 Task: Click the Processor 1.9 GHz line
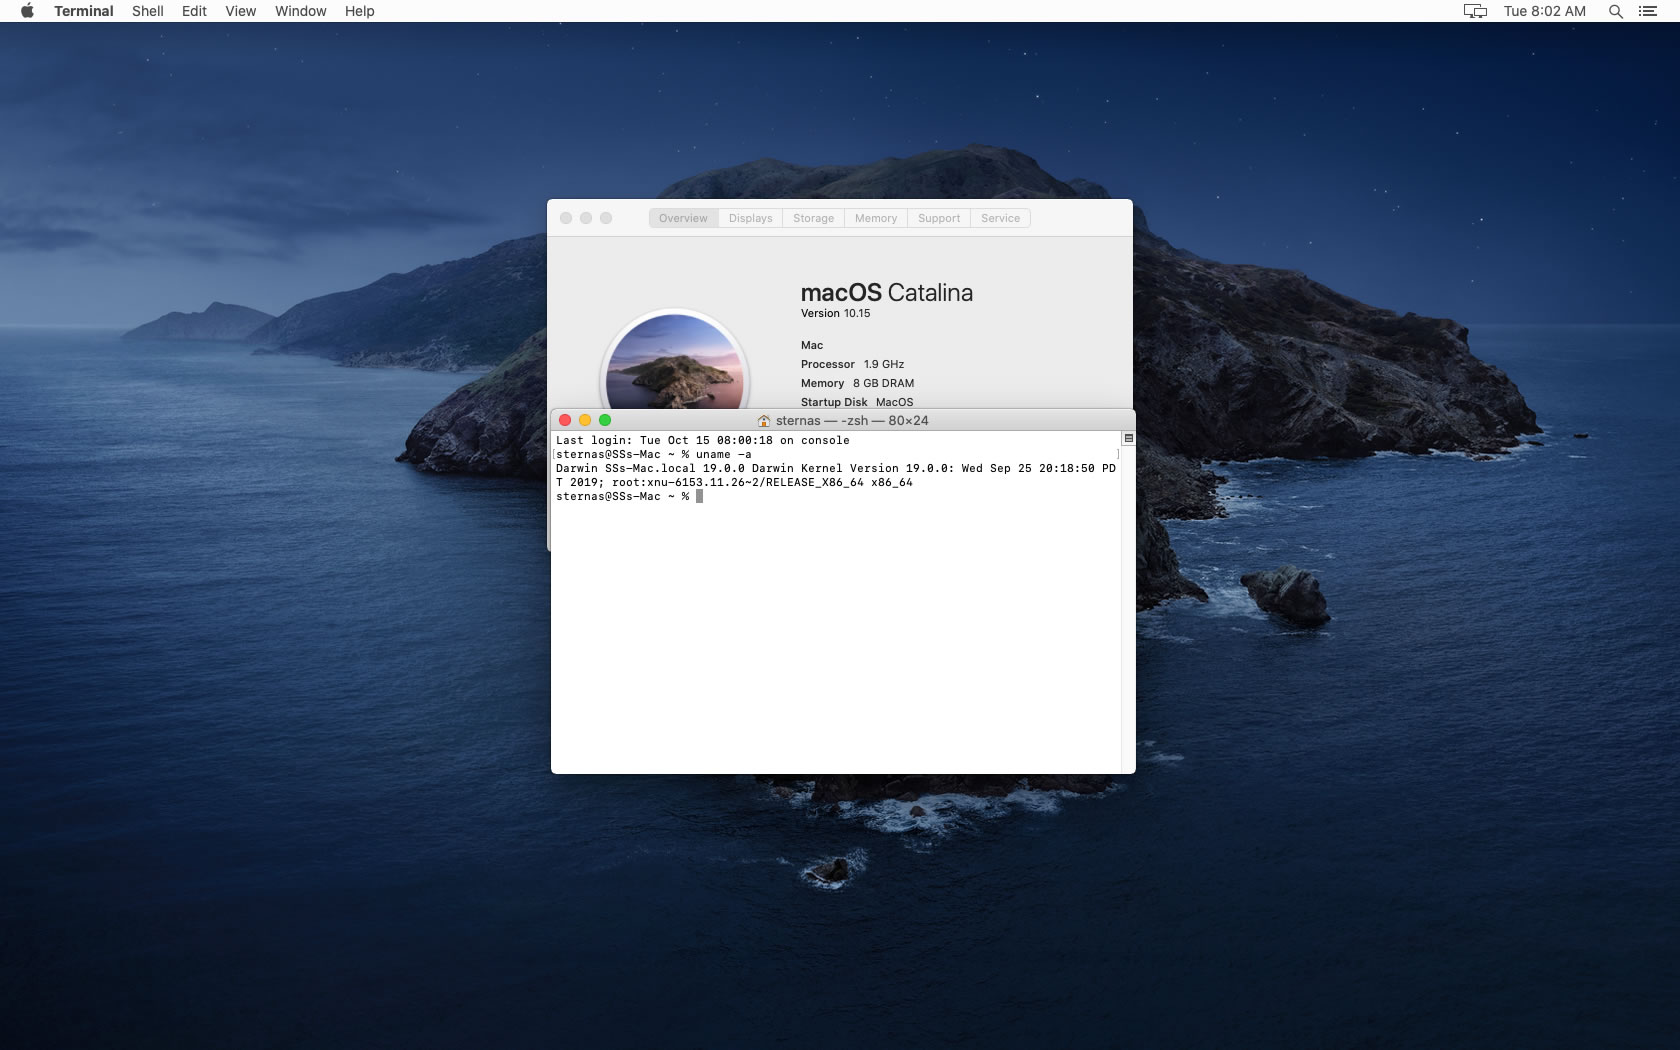coord(852,364)
